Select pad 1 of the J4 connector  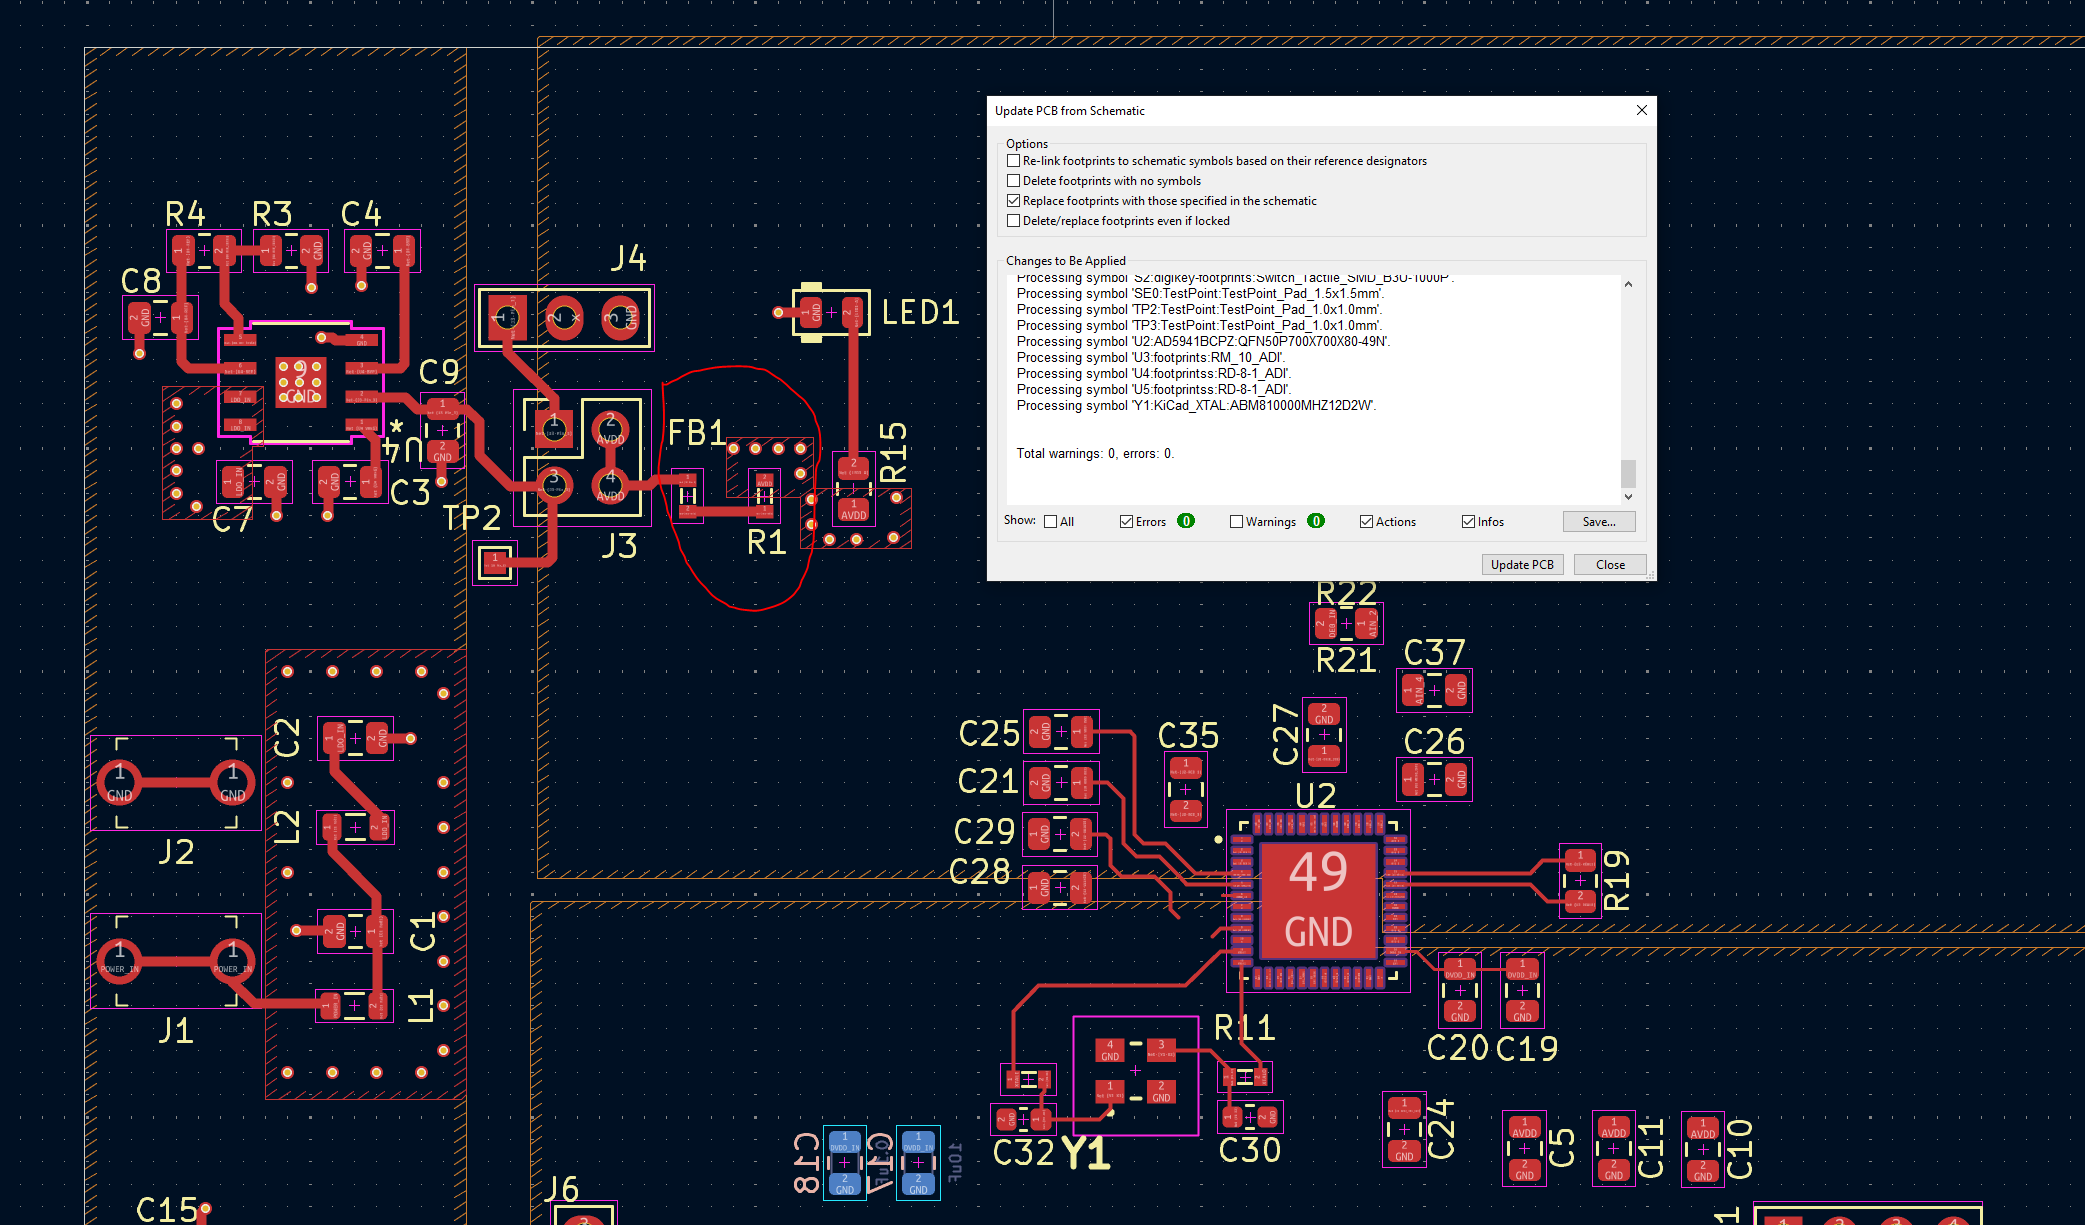[508, 318]
